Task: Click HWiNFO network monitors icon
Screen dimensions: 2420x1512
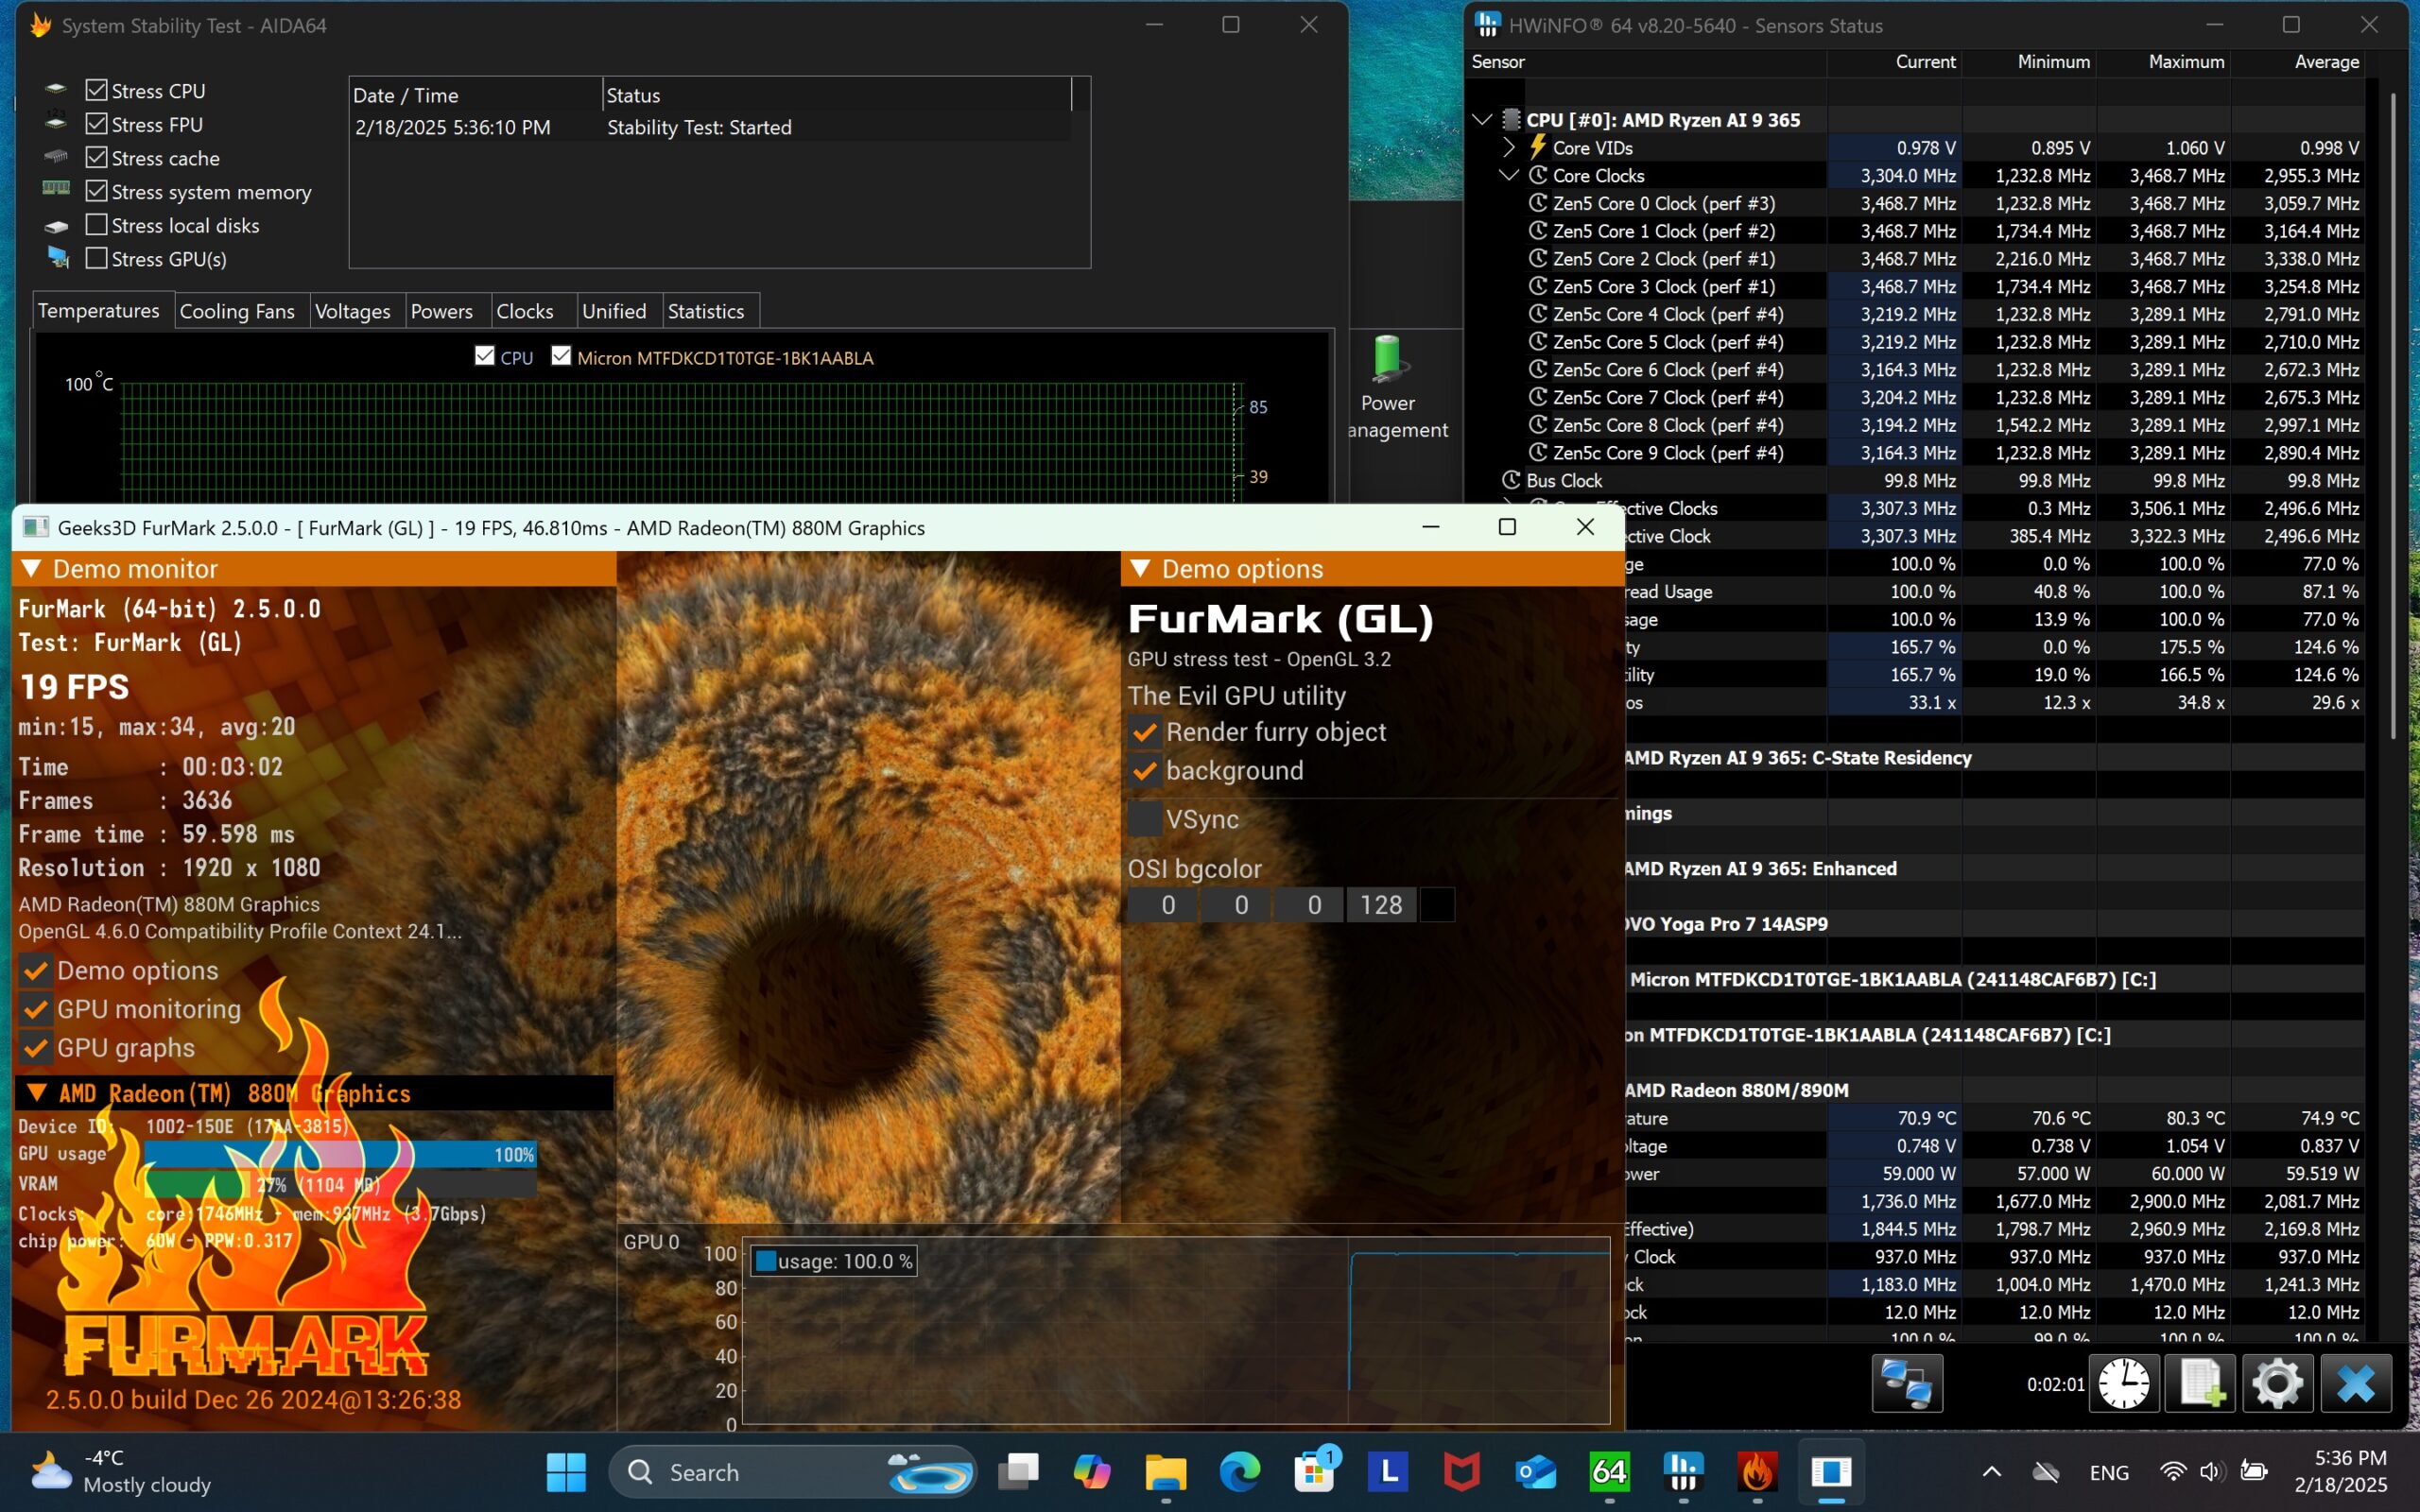Action: pos(1907,1384)
